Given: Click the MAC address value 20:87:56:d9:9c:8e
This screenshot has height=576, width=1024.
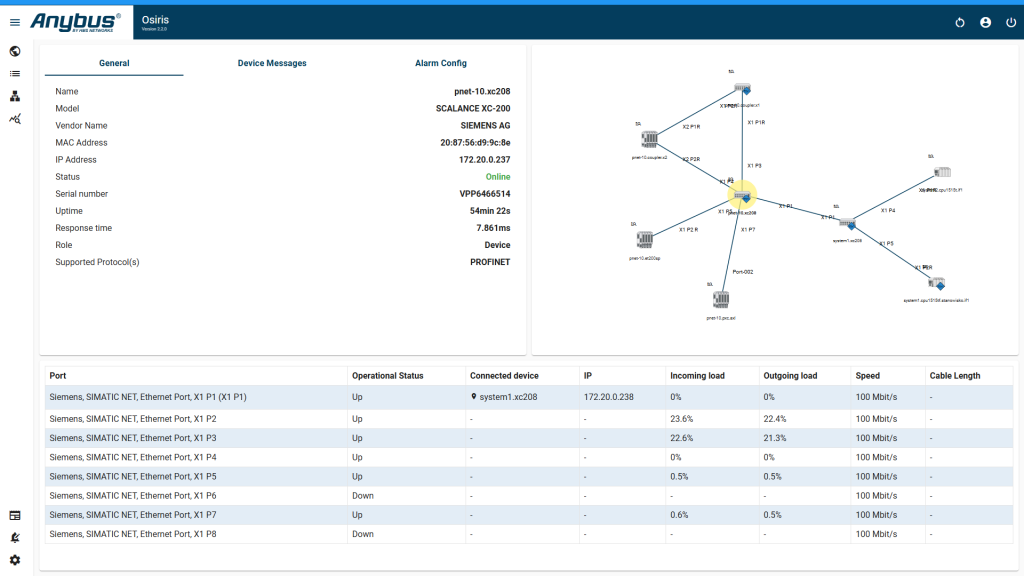Looking at the screenshot, I should tap(475, 142).
